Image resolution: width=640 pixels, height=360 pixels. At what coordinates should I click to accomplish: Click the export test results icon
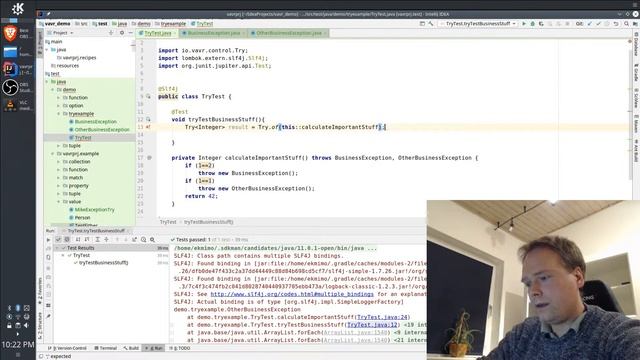click(x=134, y=240)
